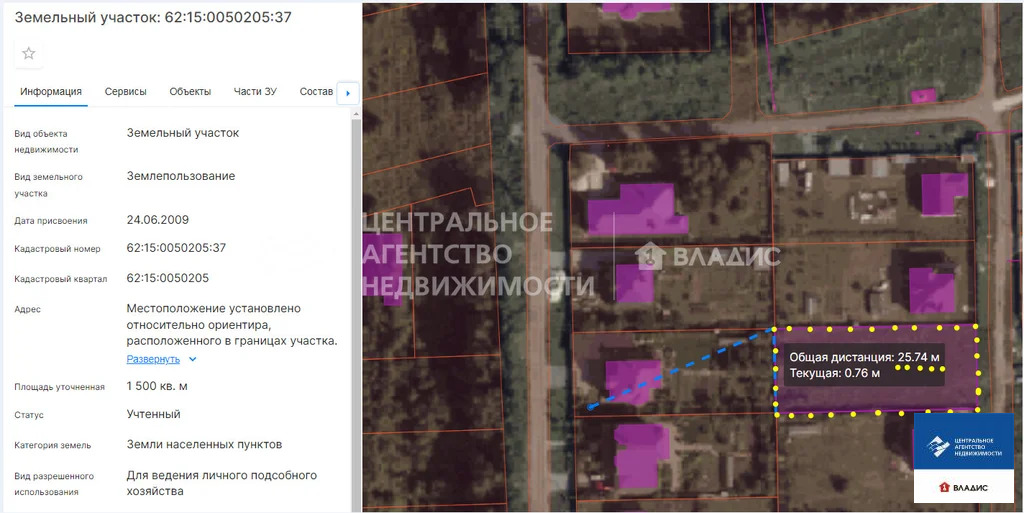The height and width of the screenshot is (513, 1024).
Task: Select the cadastral quarter value 62:15:0050205
Action: coord(168,278)
